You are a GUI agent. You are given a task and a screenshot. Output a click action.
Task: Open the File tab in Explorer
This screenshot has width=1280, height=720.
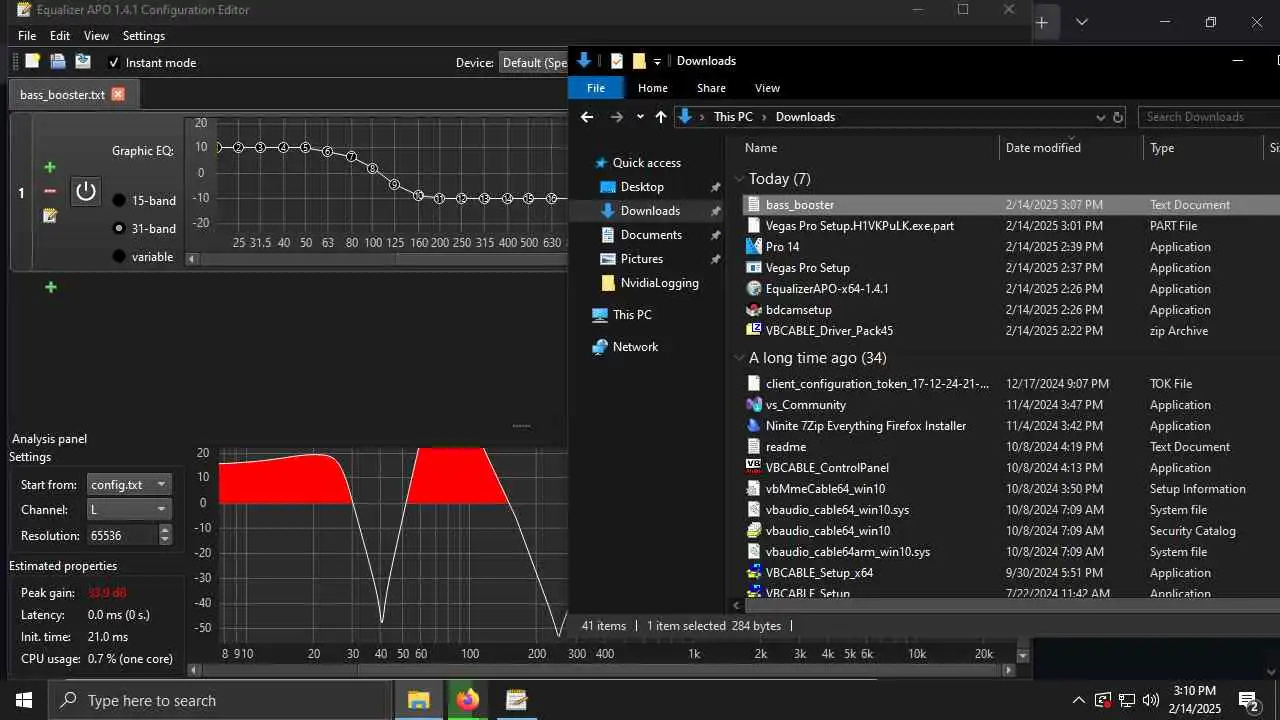596,88
